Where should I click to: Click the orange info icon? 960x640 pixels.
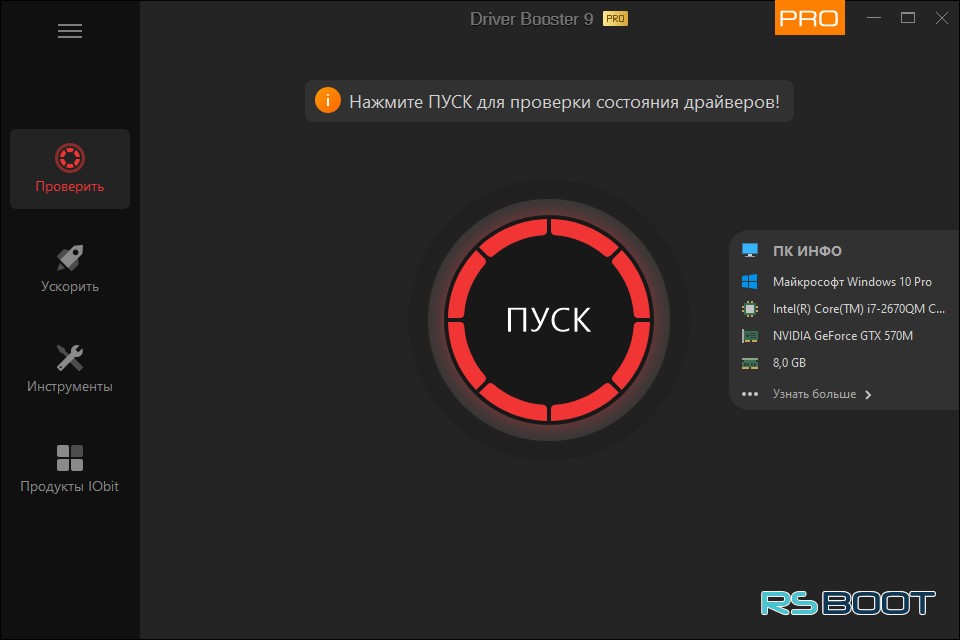(328, 100)
